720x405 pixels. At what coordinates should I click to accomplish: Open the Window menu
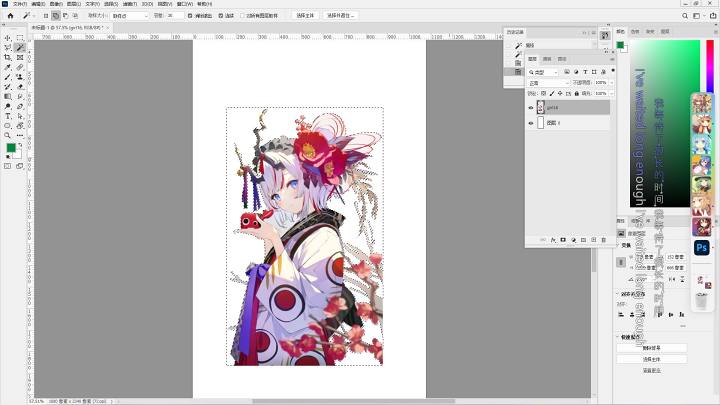pyautogui.click(x=185, y=4)
